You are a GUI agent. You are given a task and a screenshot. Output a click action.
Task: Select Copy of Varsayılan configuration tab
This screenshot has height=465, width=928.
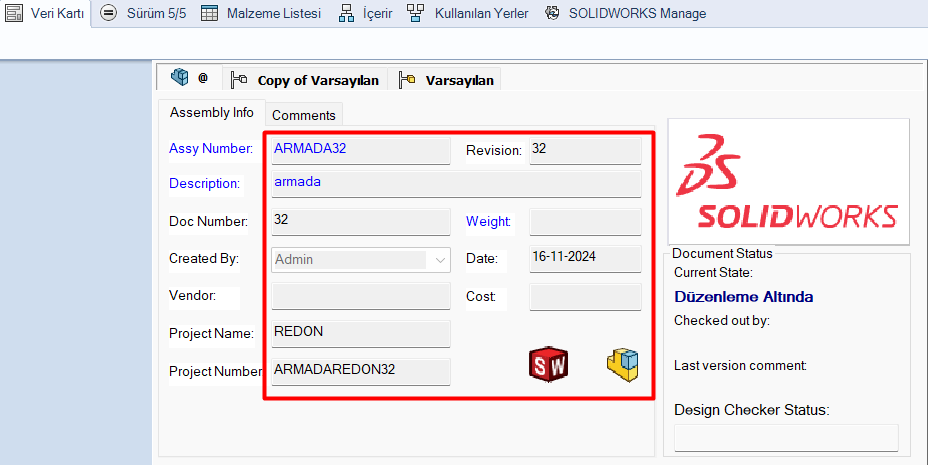(305, 79)
